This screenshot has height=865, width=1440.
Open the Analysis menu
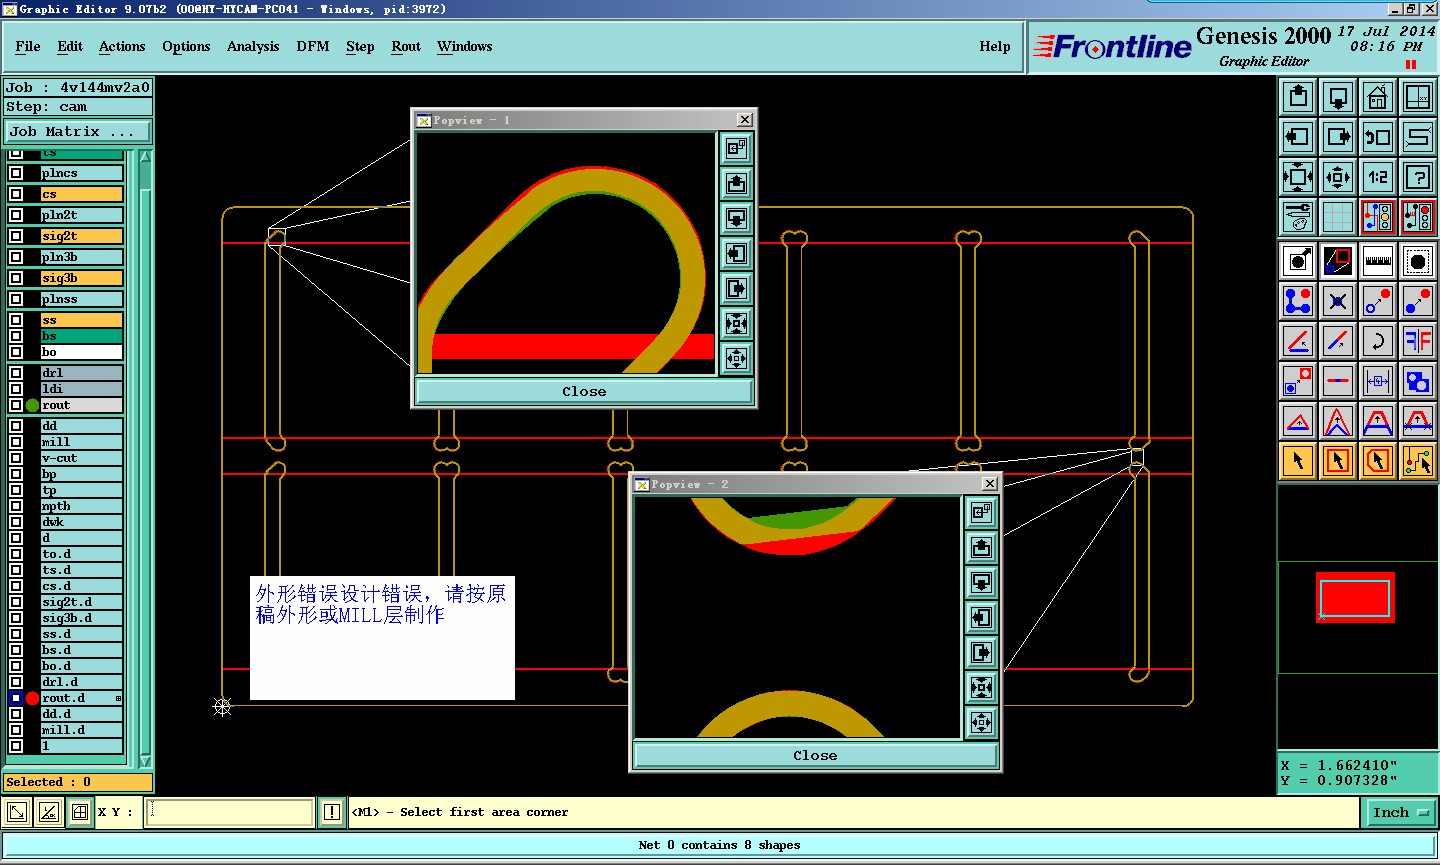[x=253, y=46]
